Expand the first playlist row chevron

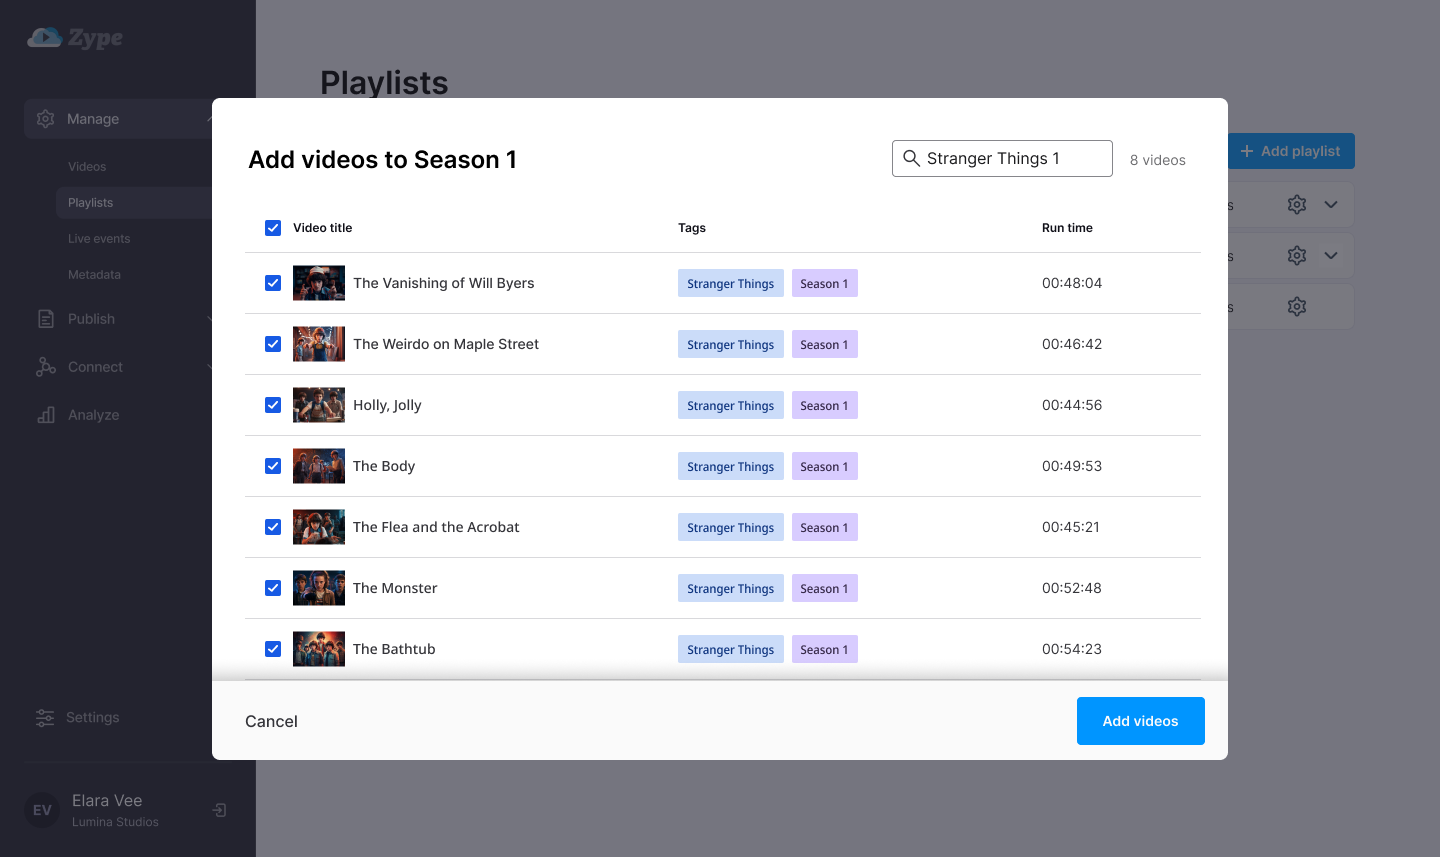coord(1331,205)
